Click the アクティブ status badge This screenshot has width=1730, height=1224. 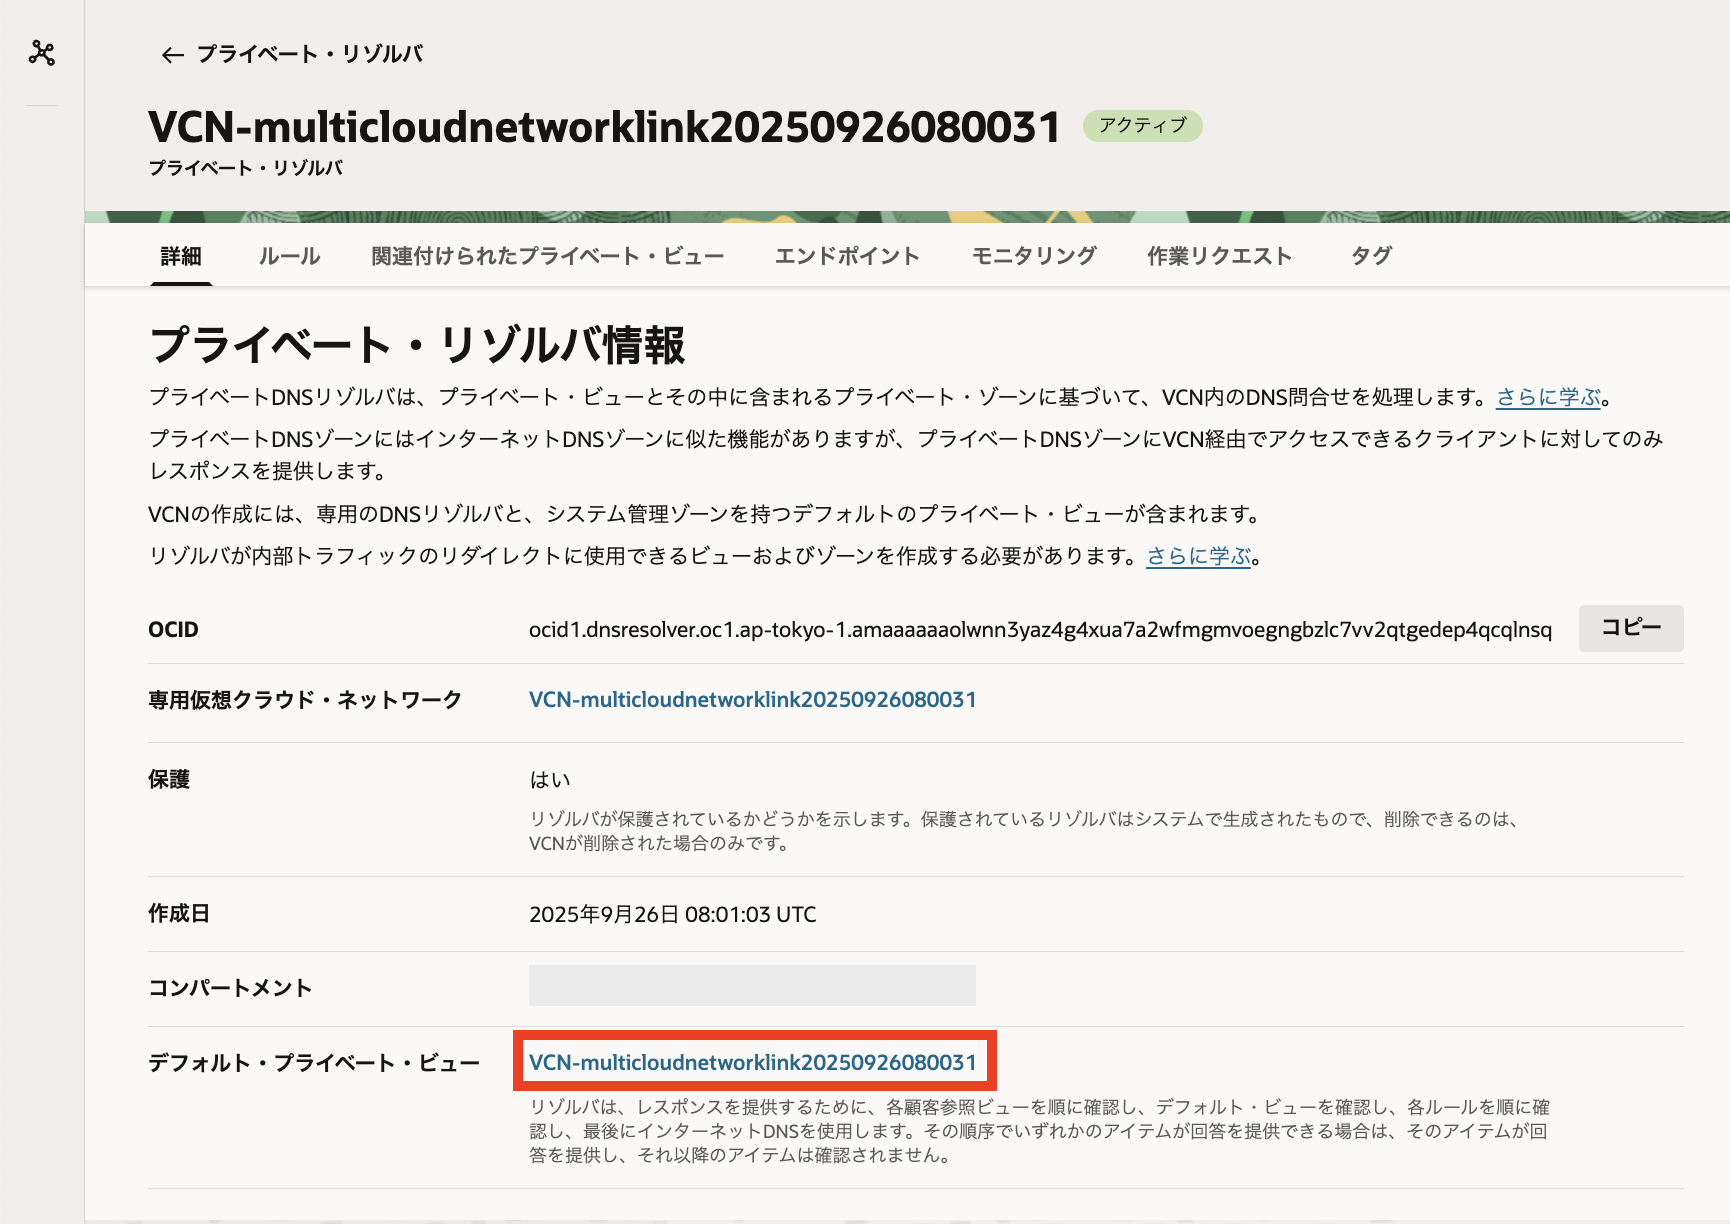[1143, 125]
